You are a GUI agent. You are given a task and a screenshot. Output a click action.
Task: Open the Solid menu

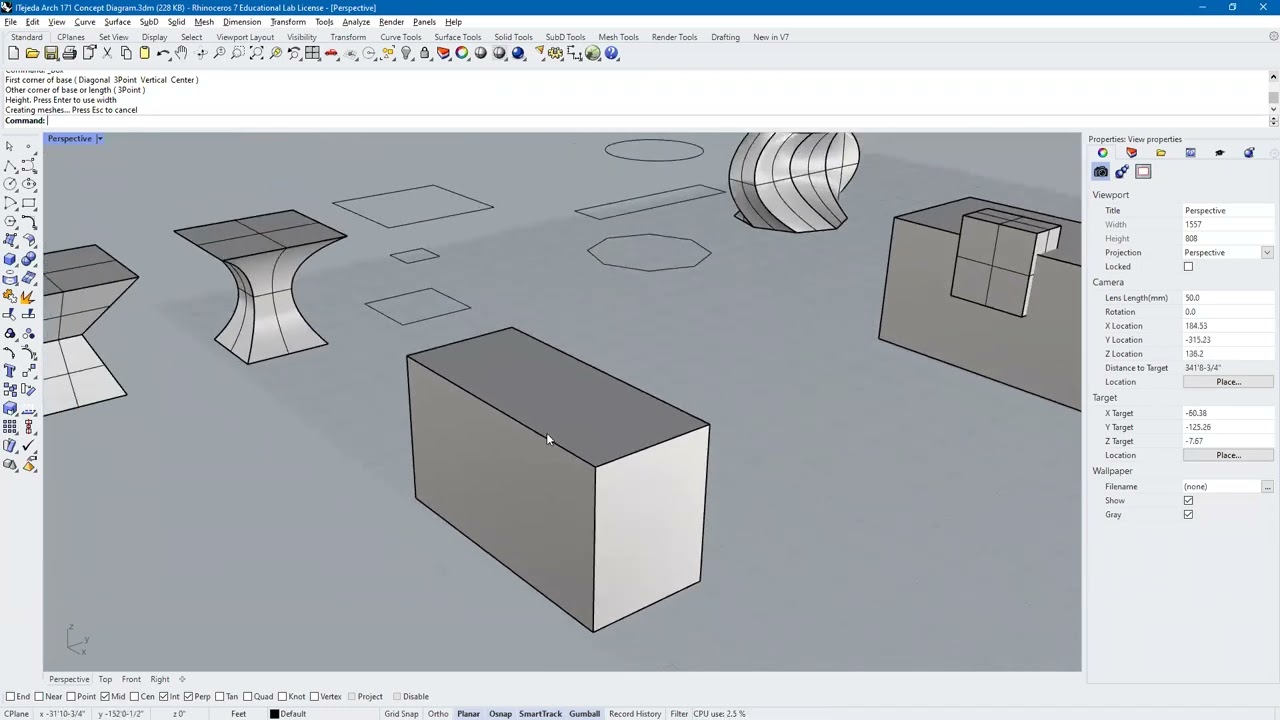click(176, 22)
